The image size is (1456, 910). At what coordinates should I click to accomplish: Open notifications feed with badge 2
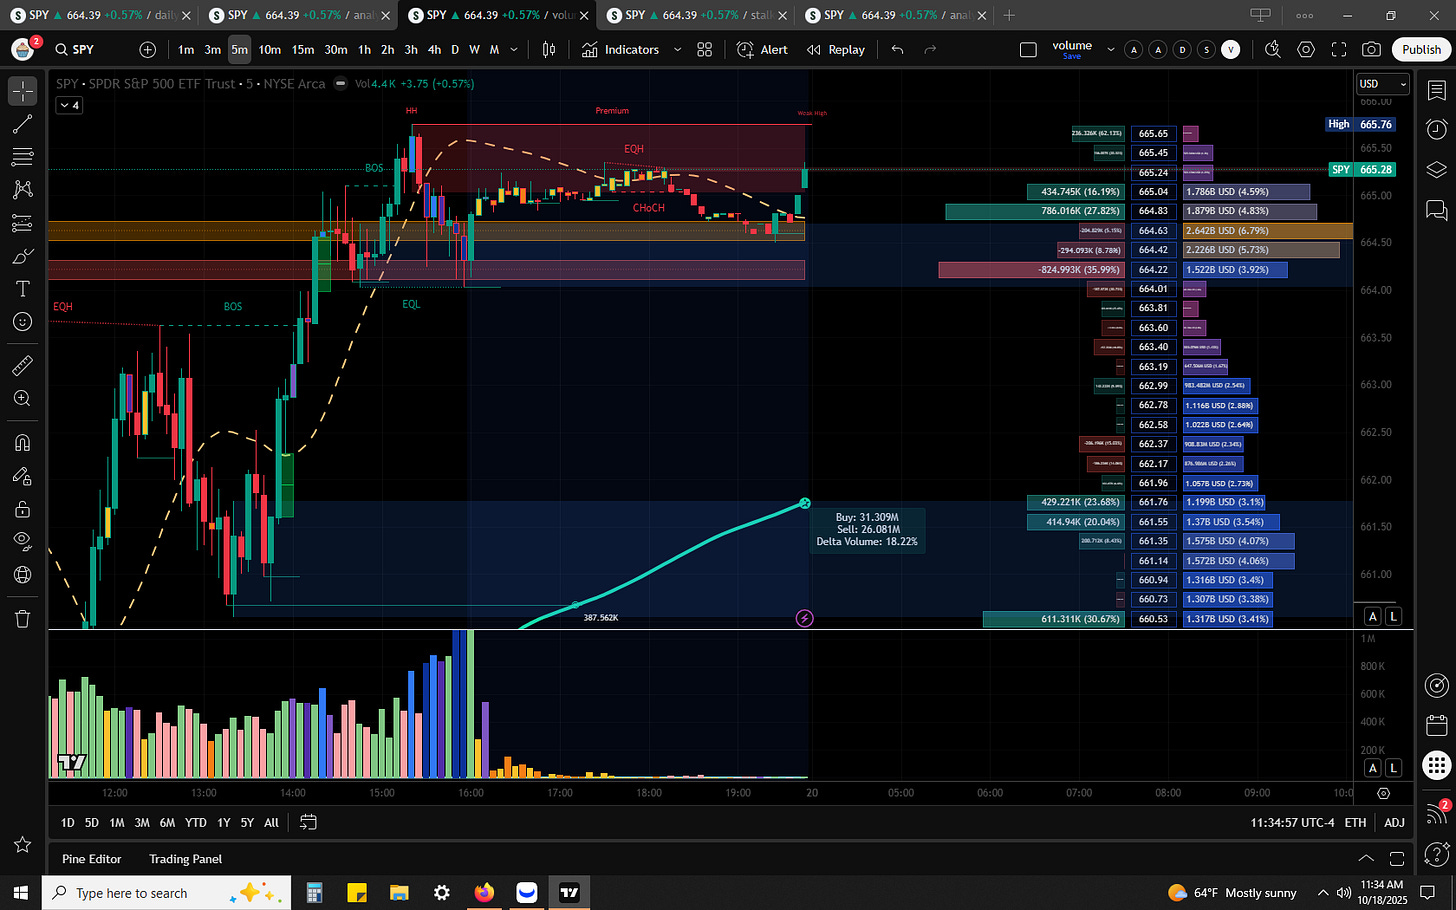[x=1437, y=812]
